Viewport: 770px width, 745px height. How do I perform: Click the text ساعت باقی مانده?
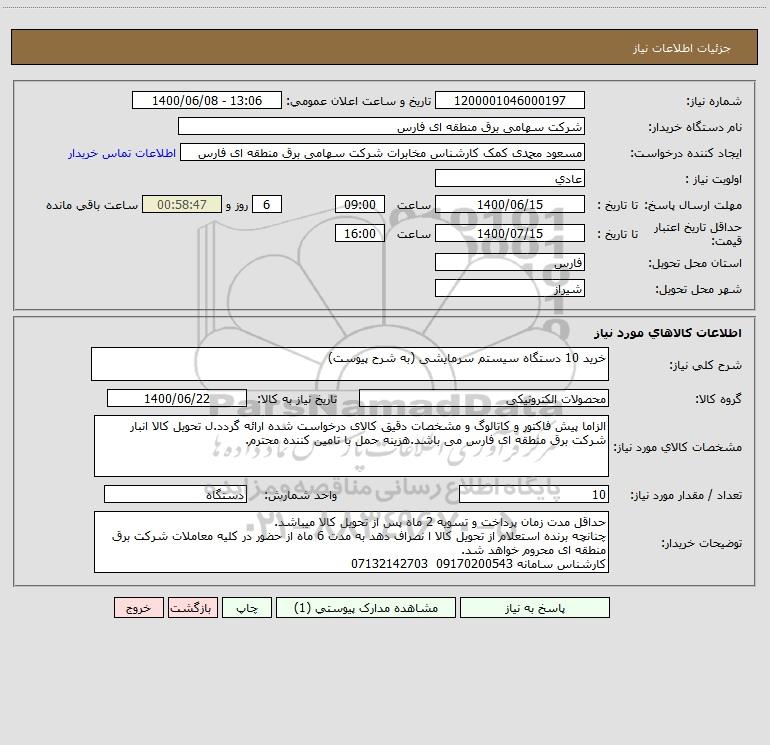[92, 205]
